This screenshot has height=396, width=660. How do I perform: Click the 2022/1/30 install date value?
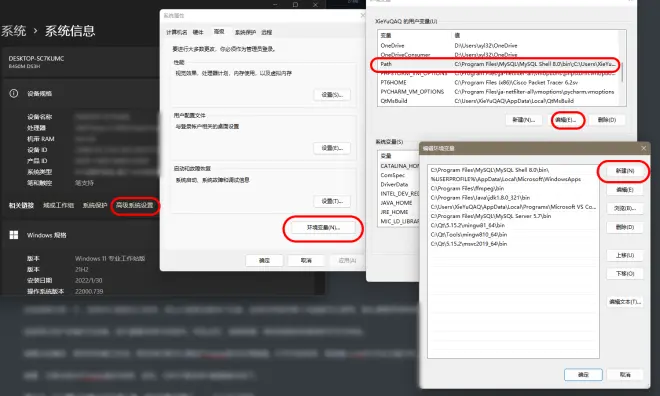88,280
